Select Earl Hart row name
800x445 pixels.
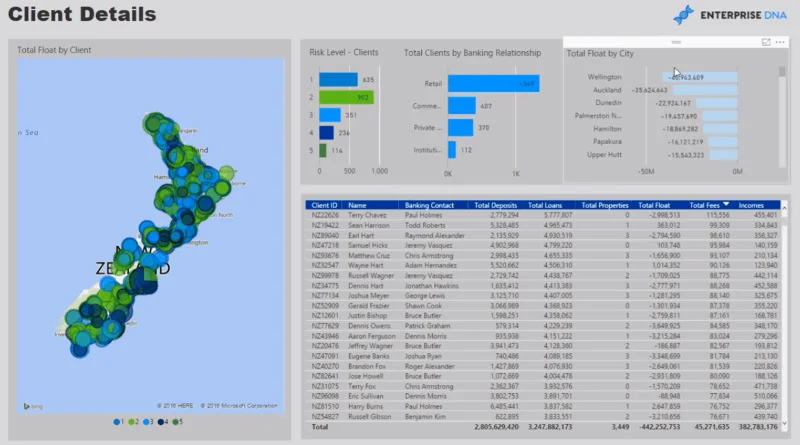tap(361, 235)
